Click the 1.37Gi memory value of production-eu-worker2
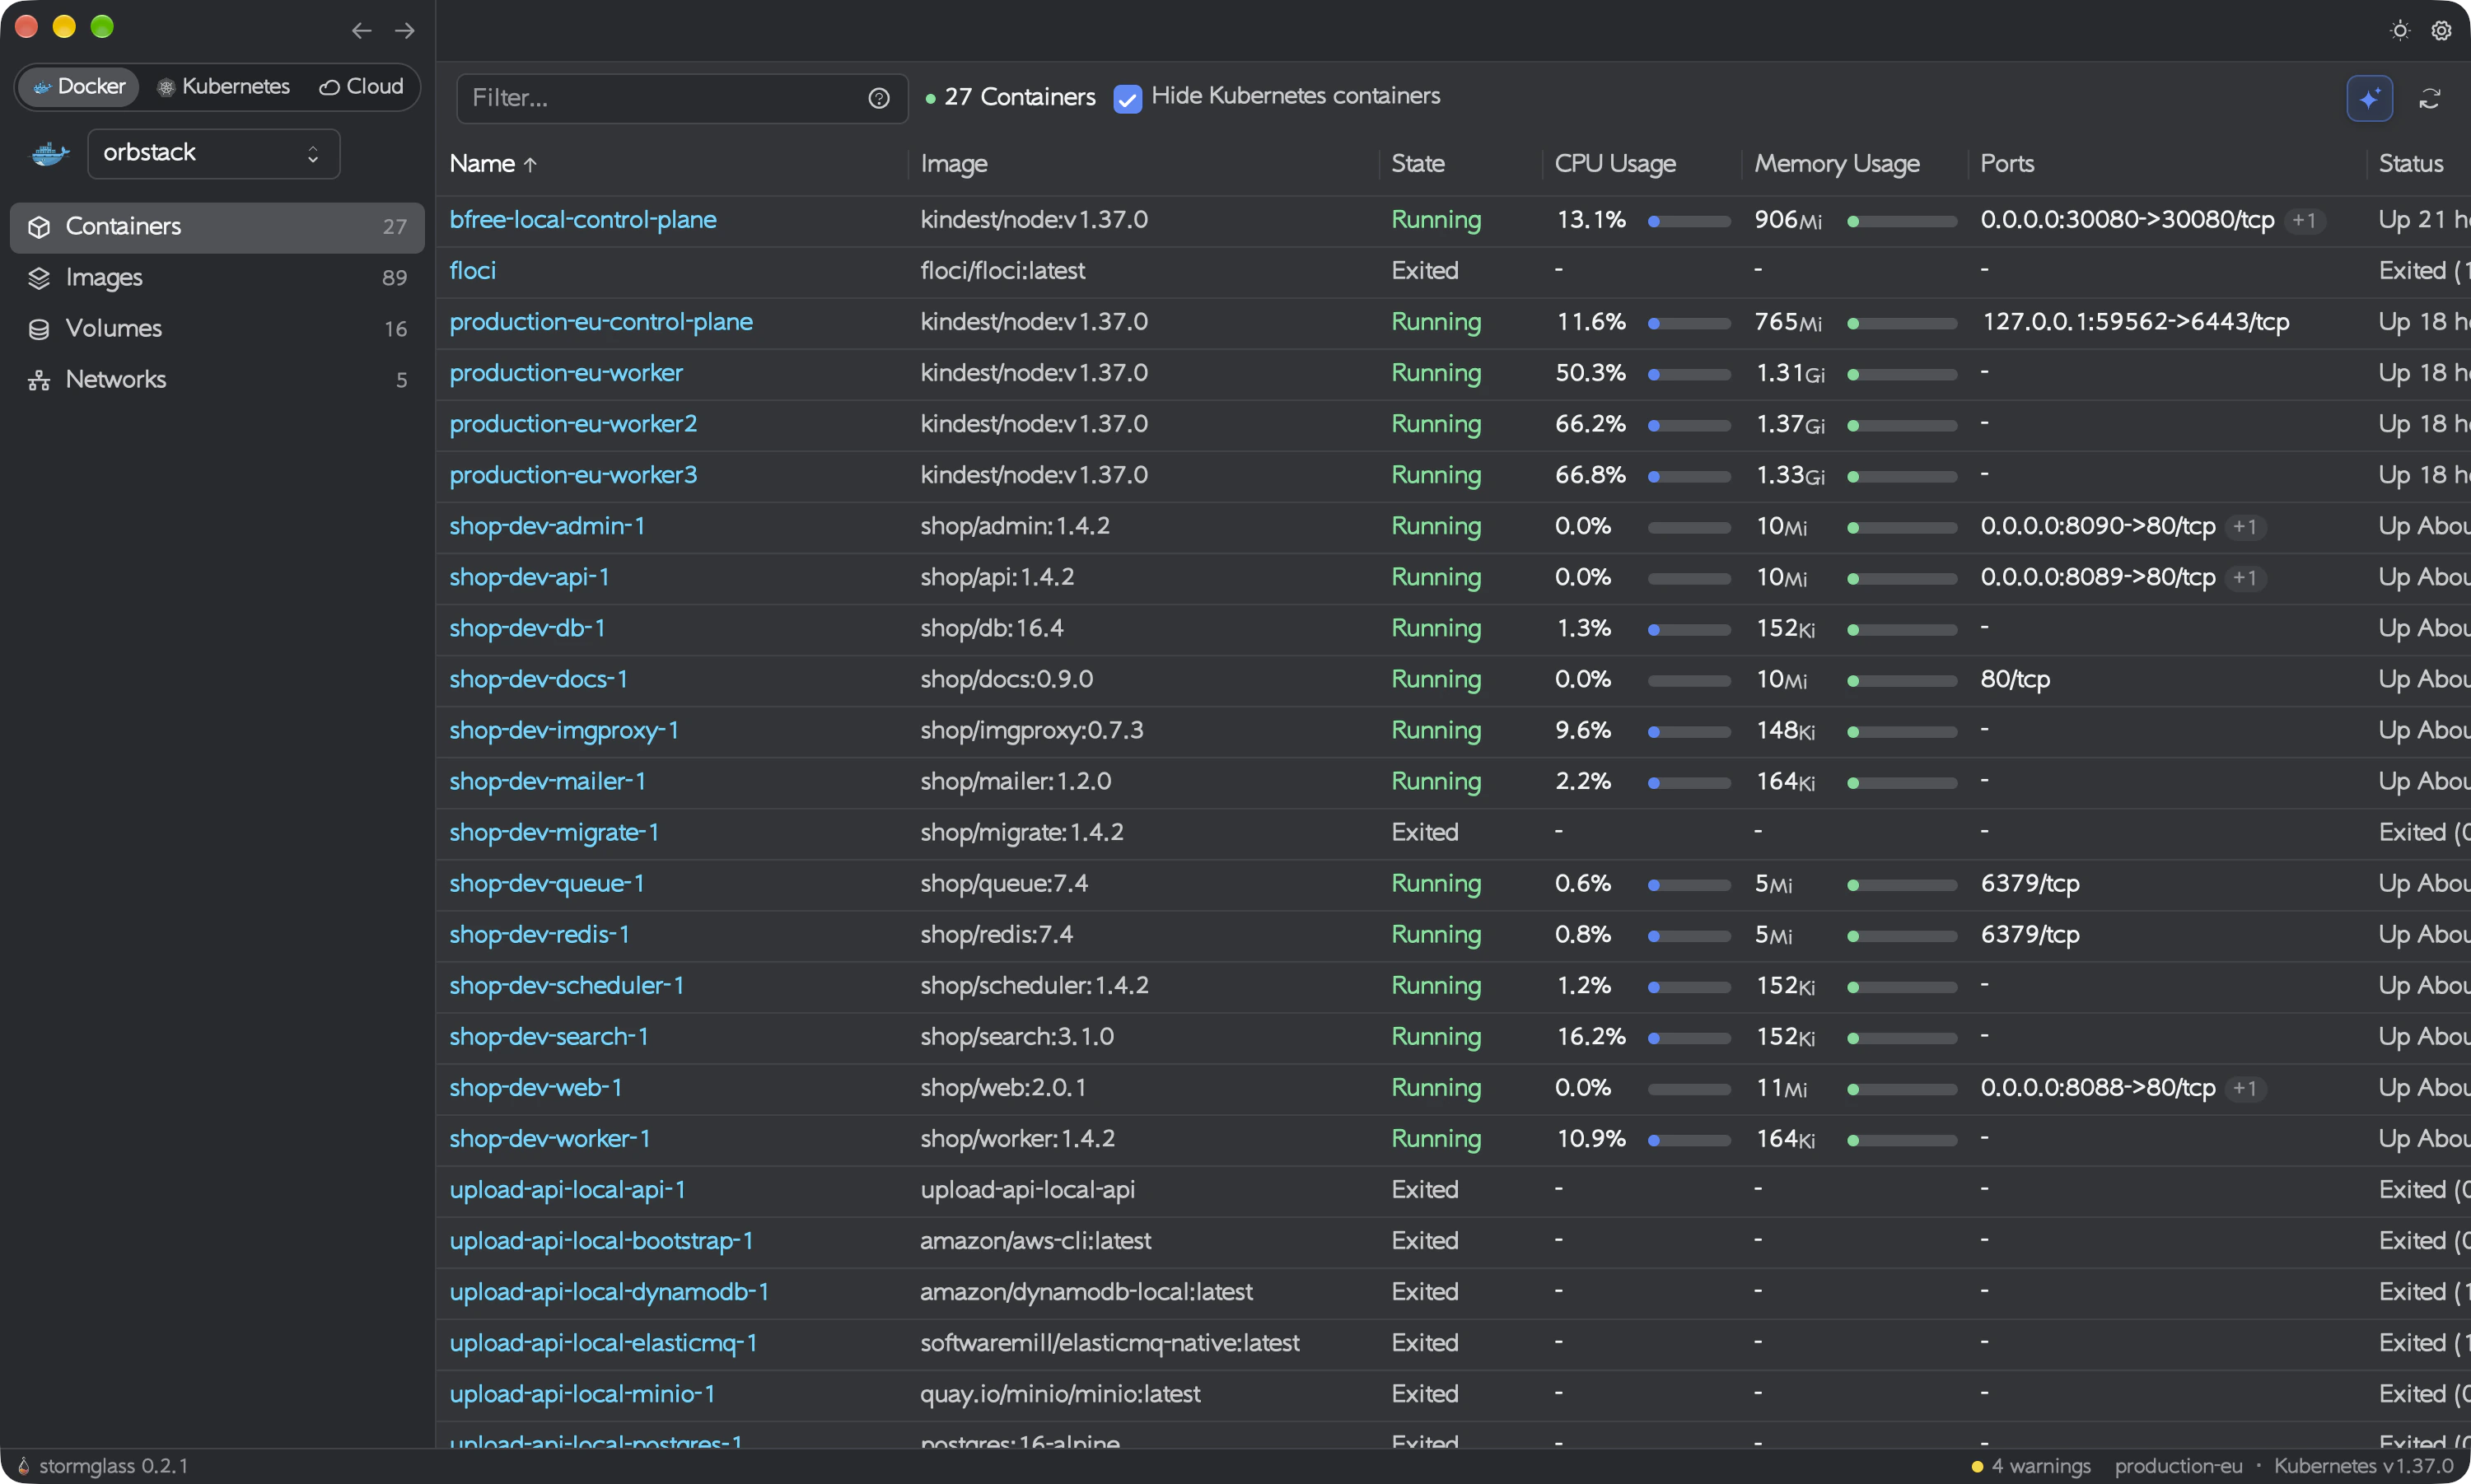Image resolution: width=2471 pixels, height=1484 pixels. pyautogui.click(x=1789, y=424)
